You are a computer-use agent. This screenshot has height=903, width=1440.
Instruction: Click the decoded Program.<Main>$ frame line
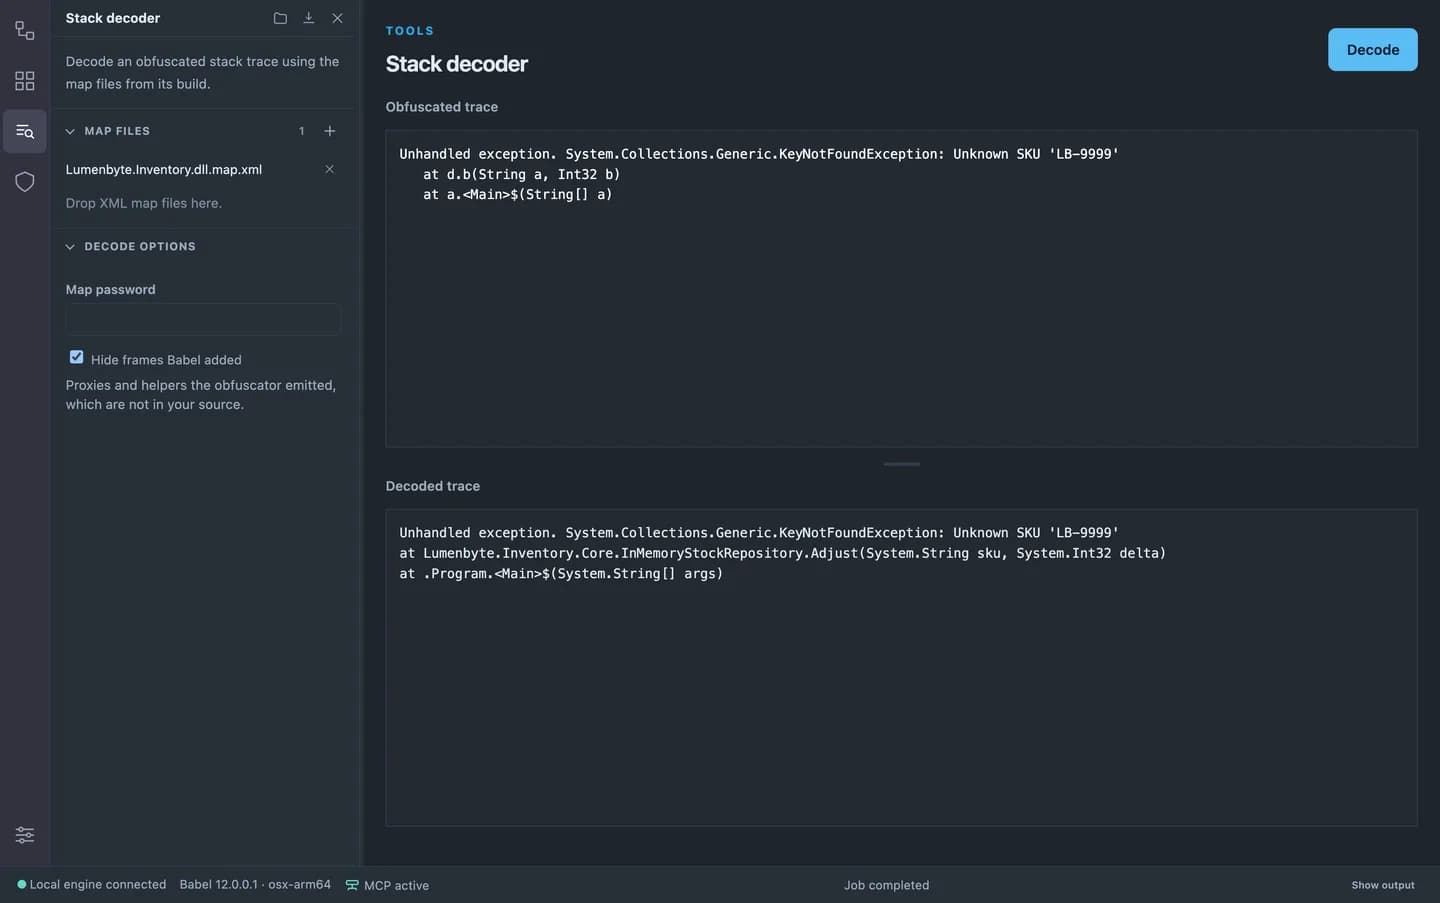tap(561, 574)
